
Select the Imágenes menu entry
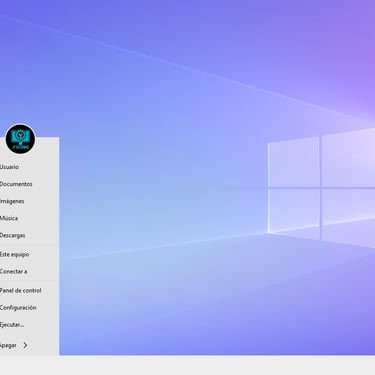pyautogui.click(x=12, y=201)
